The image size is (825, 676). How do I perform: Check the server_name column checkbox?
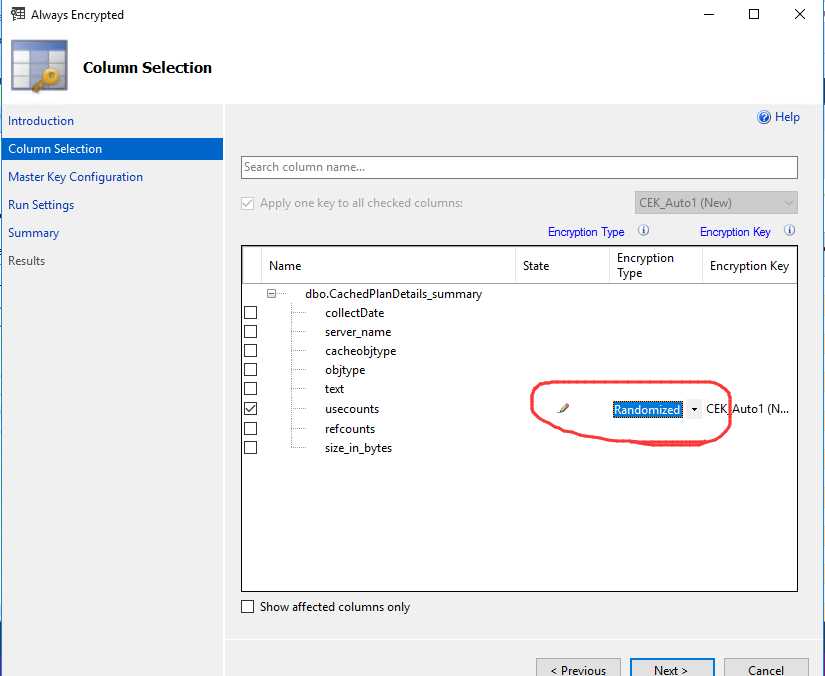pyautogui.click(x=250, y=331)
